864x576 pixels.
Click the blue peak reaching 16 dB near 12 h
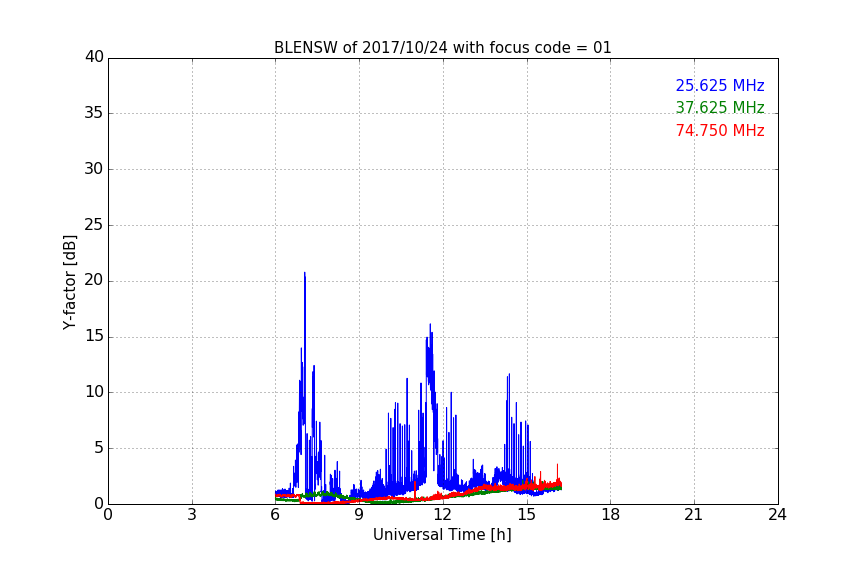click(430, 325)
